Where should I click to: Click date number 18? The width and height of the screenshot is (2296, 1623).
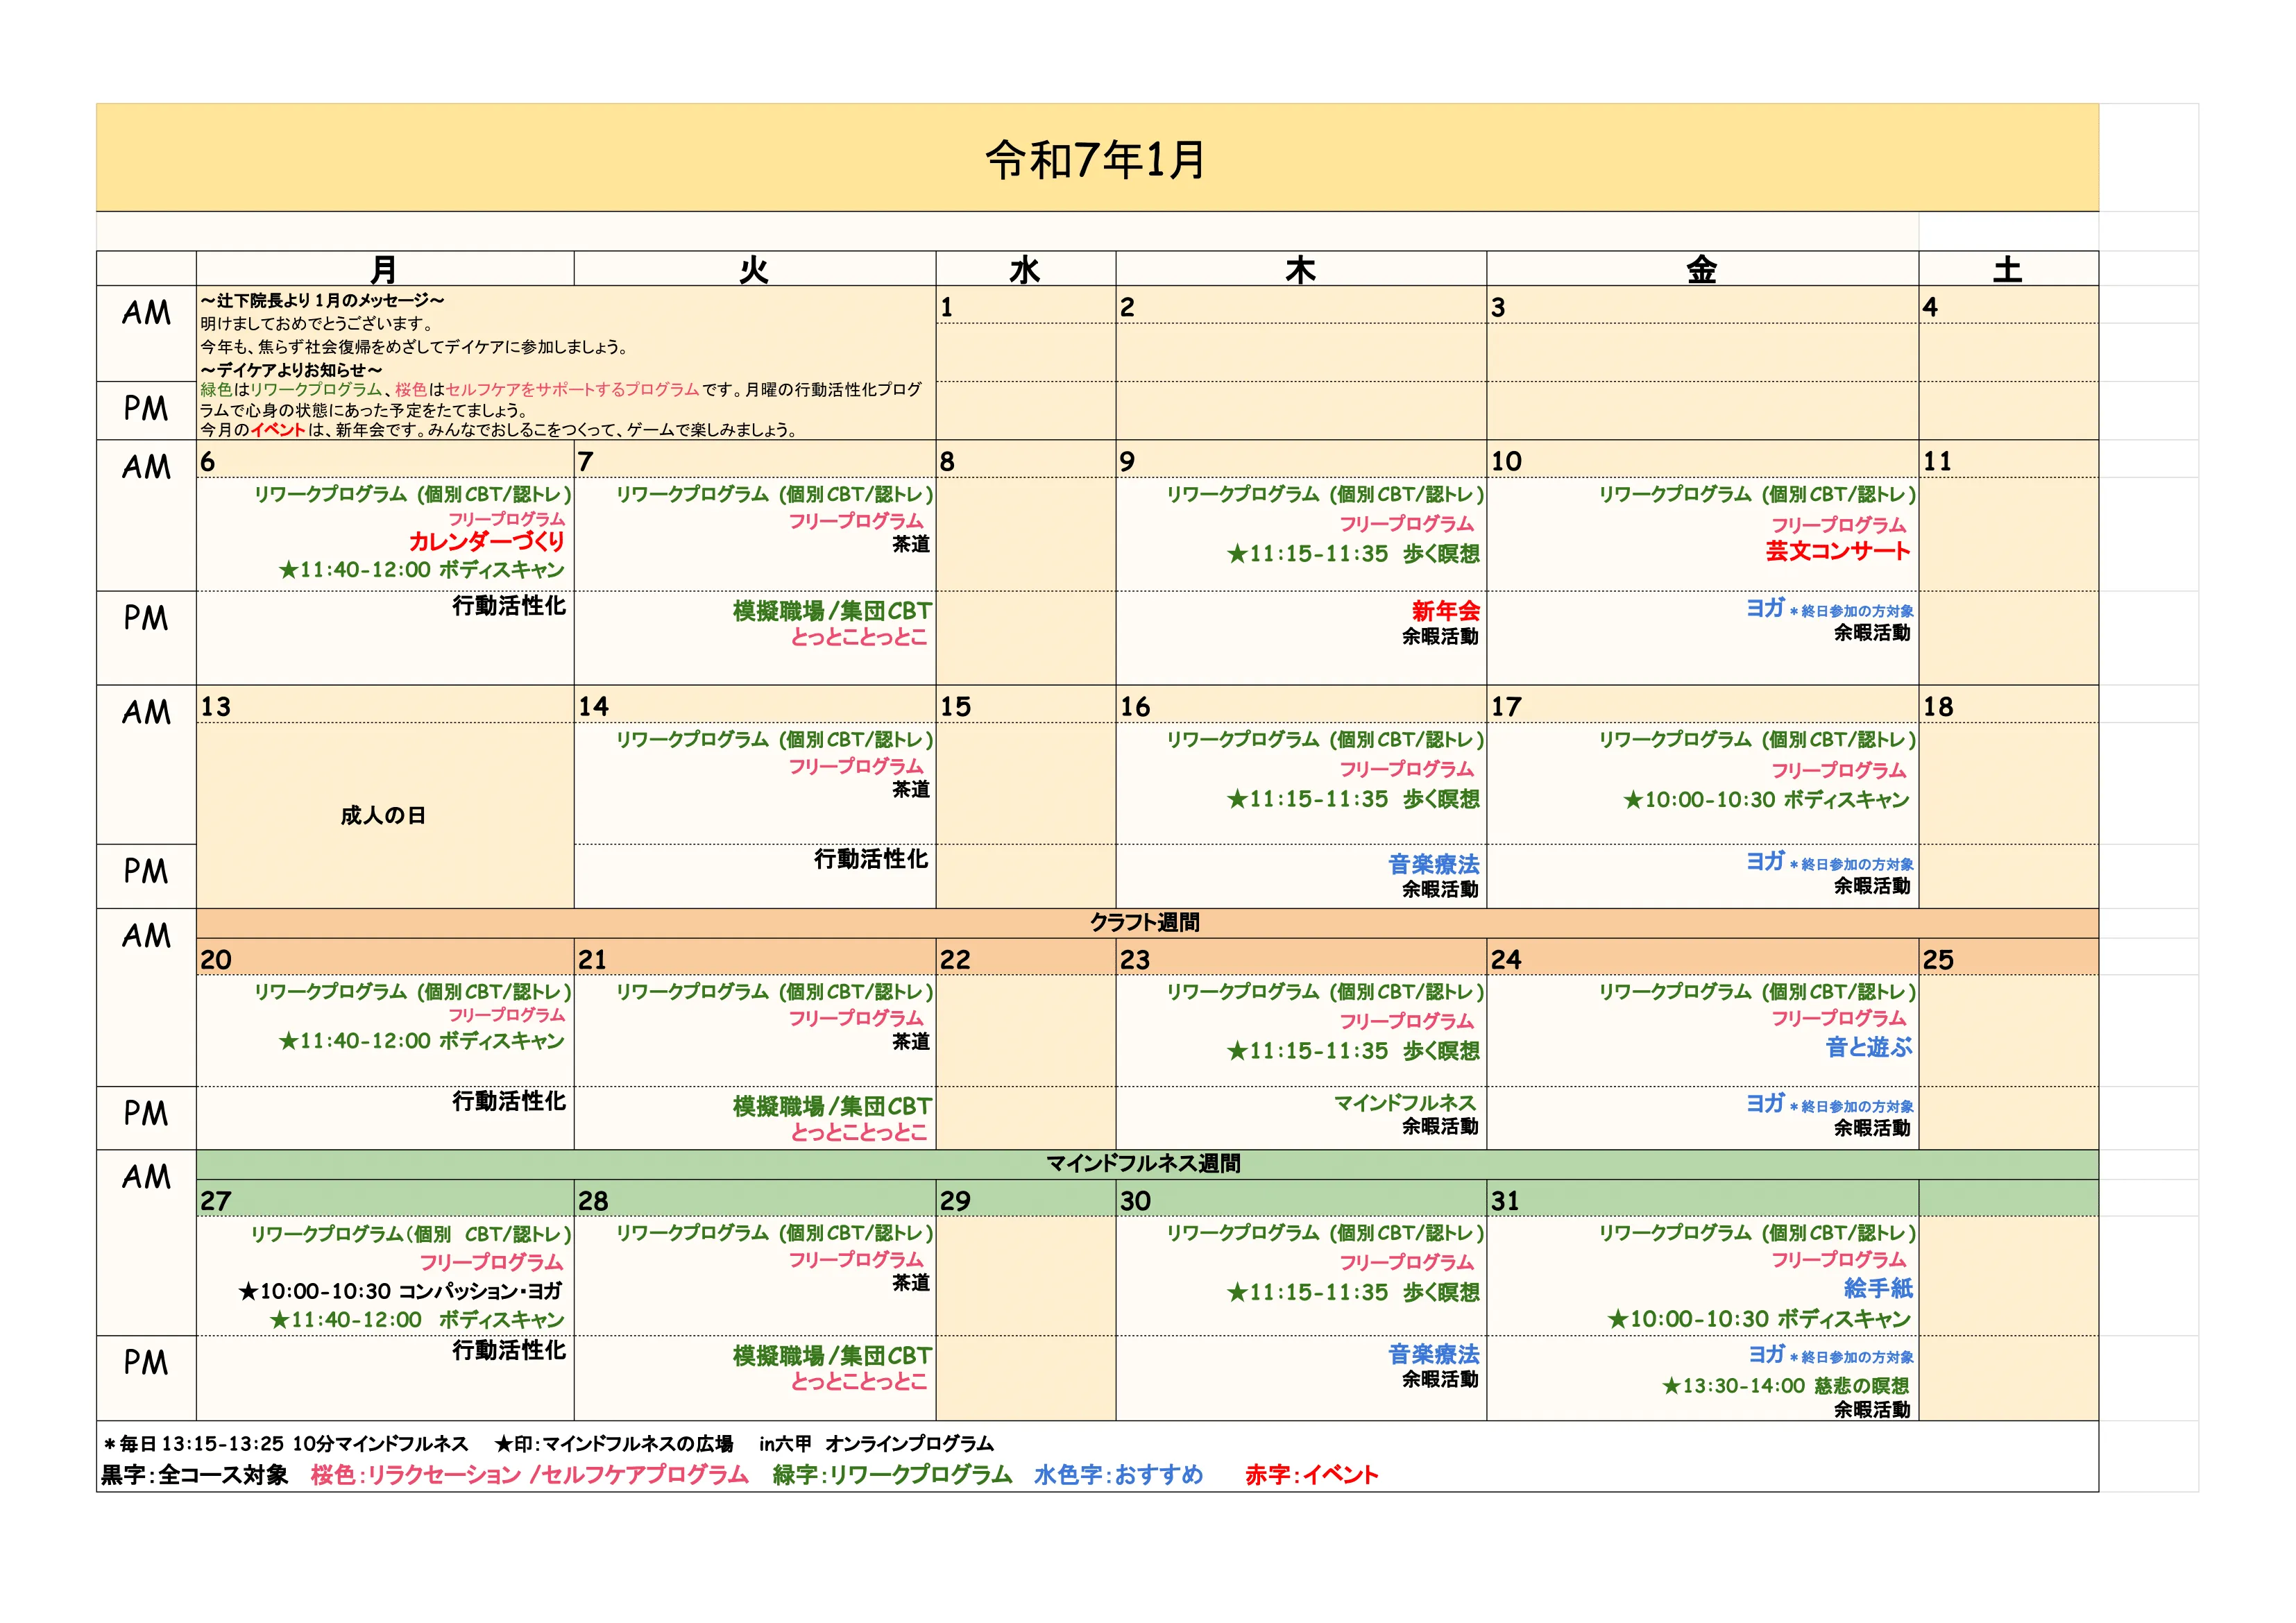[1938, 707]
